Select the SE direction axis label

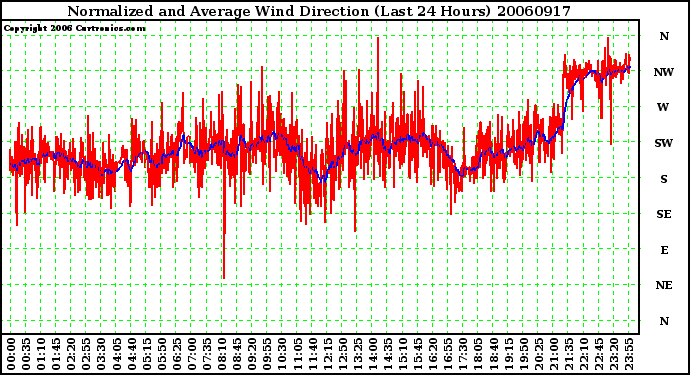click(x=664, y=214)
